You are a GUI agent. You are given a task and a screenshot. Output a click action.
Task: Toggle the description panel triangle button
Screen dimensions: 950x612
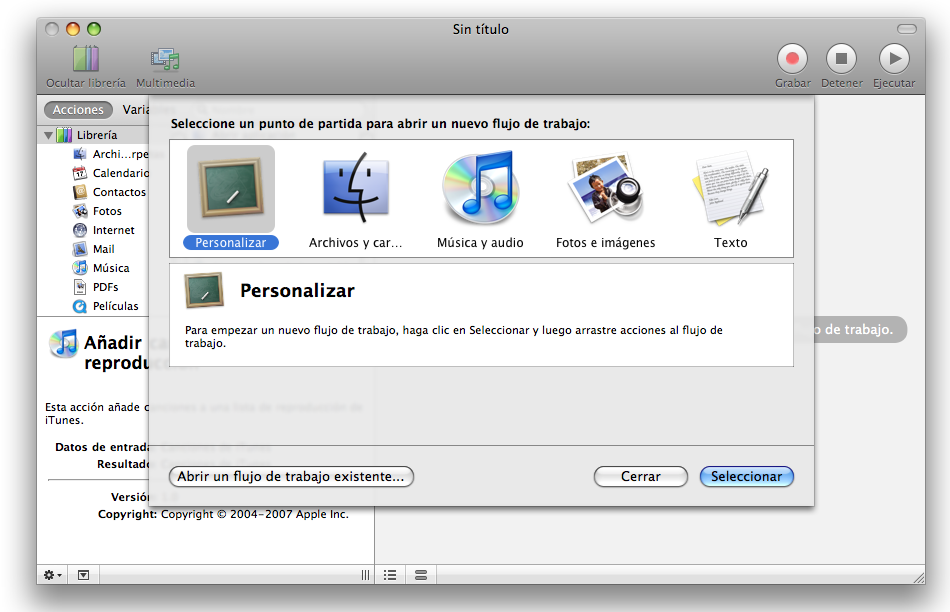[x=83, y=575]
